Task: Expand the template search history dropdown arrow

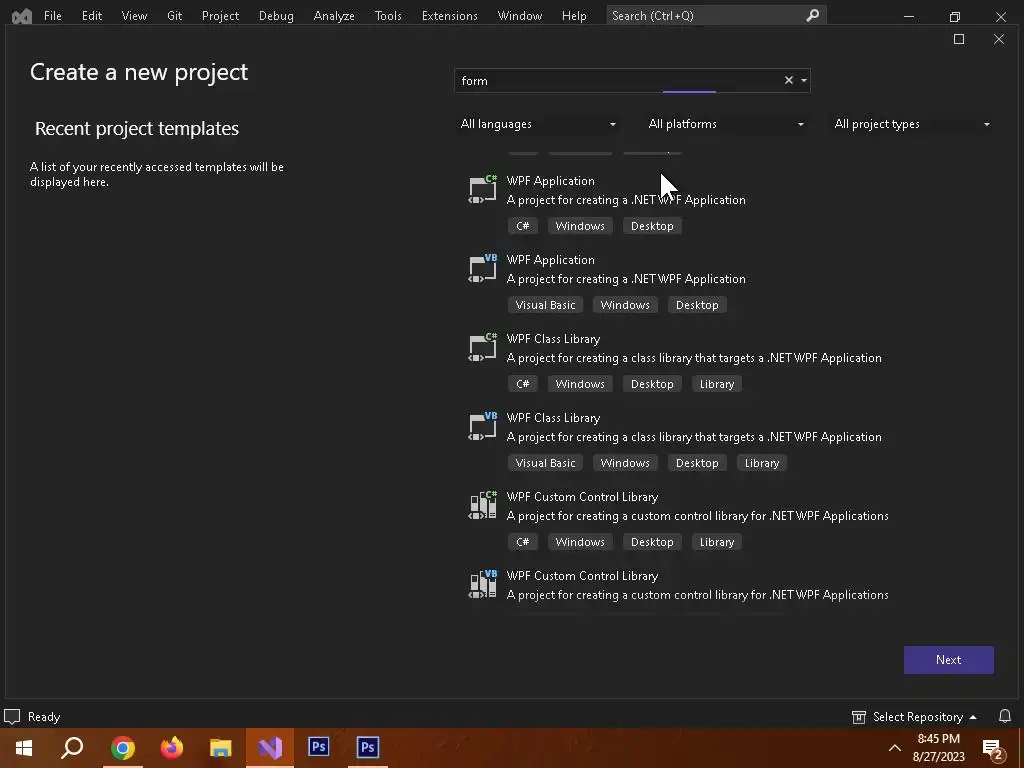Action: pos(804,80)
